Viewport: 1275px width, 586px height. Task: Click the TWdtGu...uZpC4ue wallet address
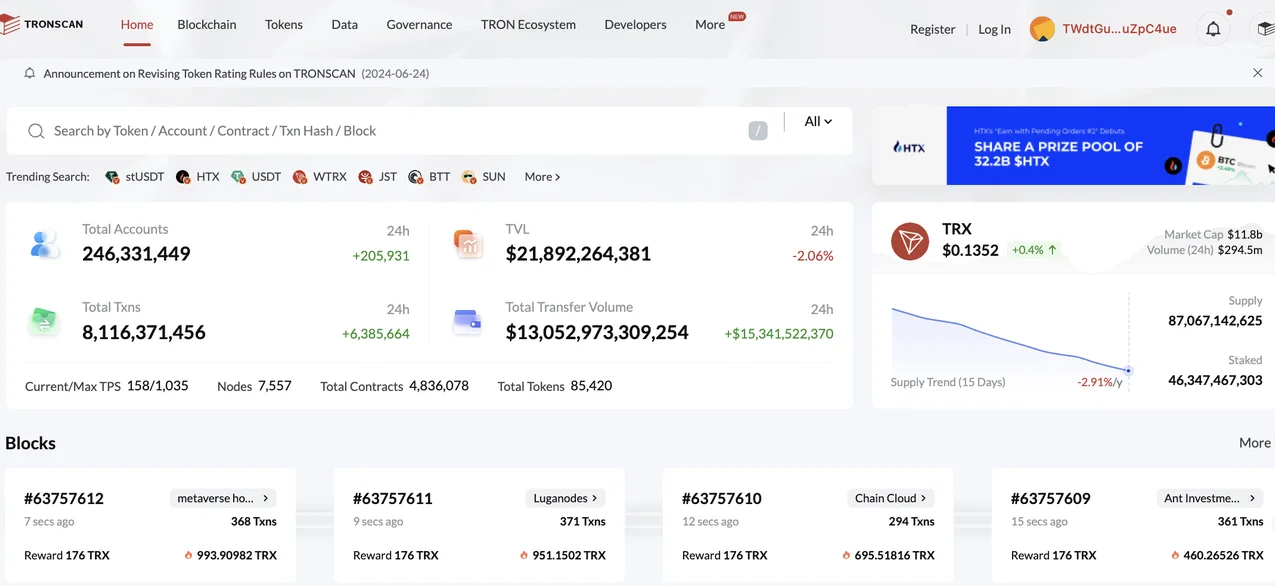(x=1119, y=29)
